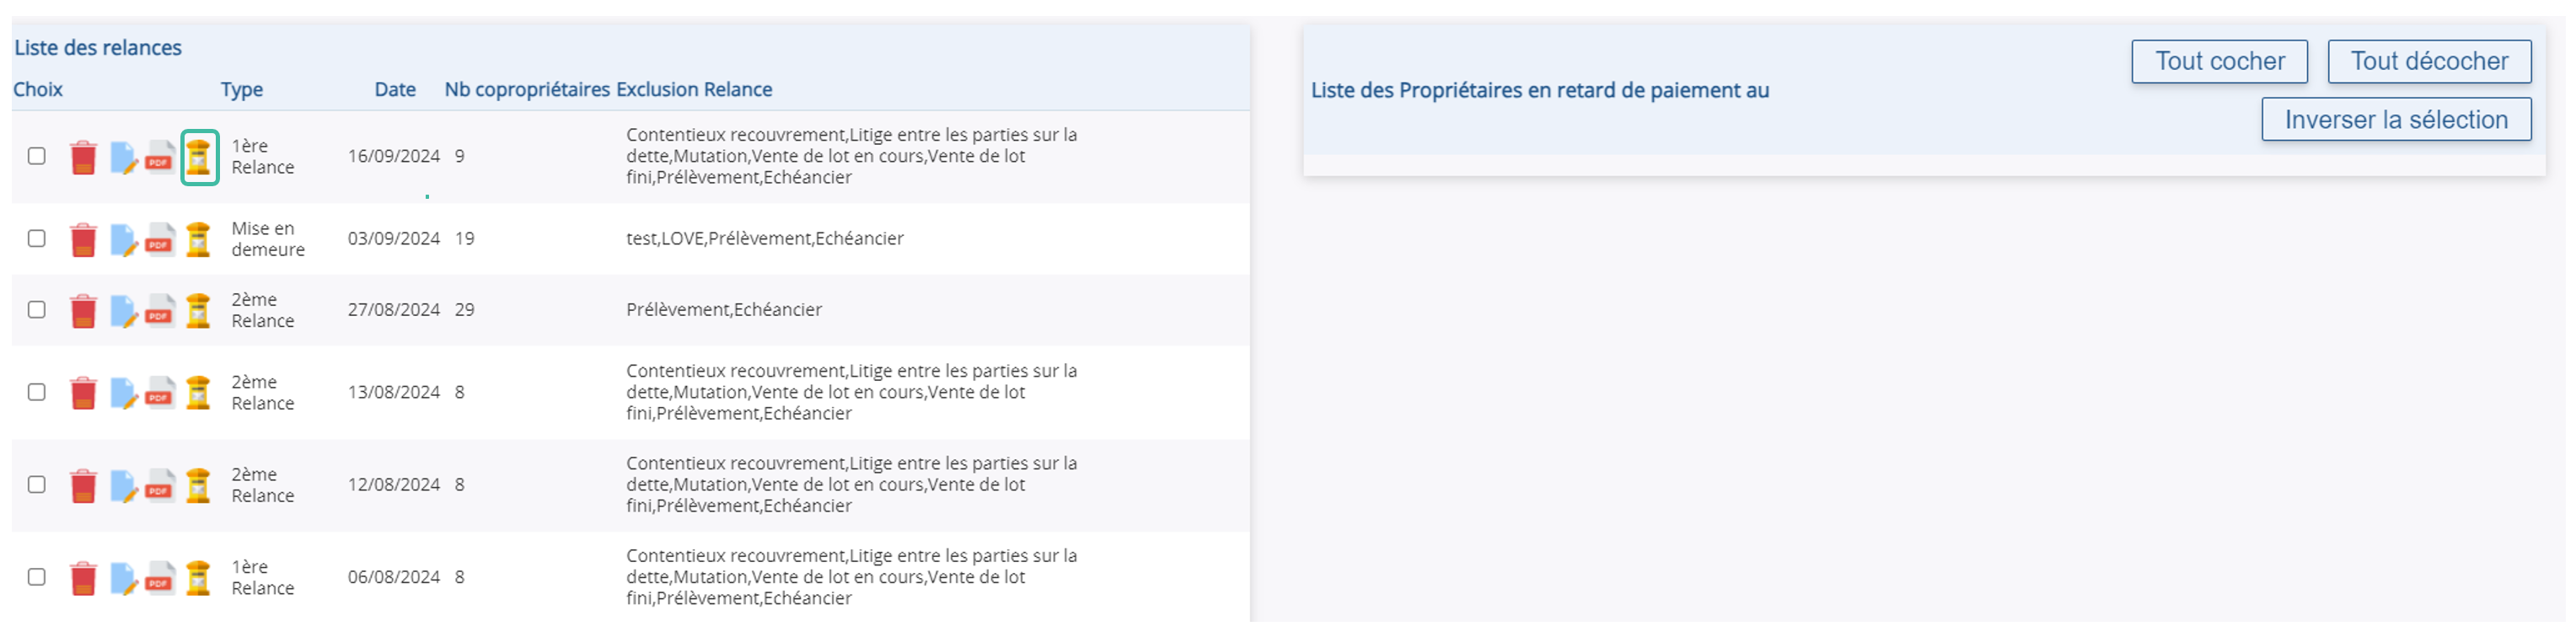Select checkbox of 27/08/2024 2ème Relance

[x=37, y=310]
